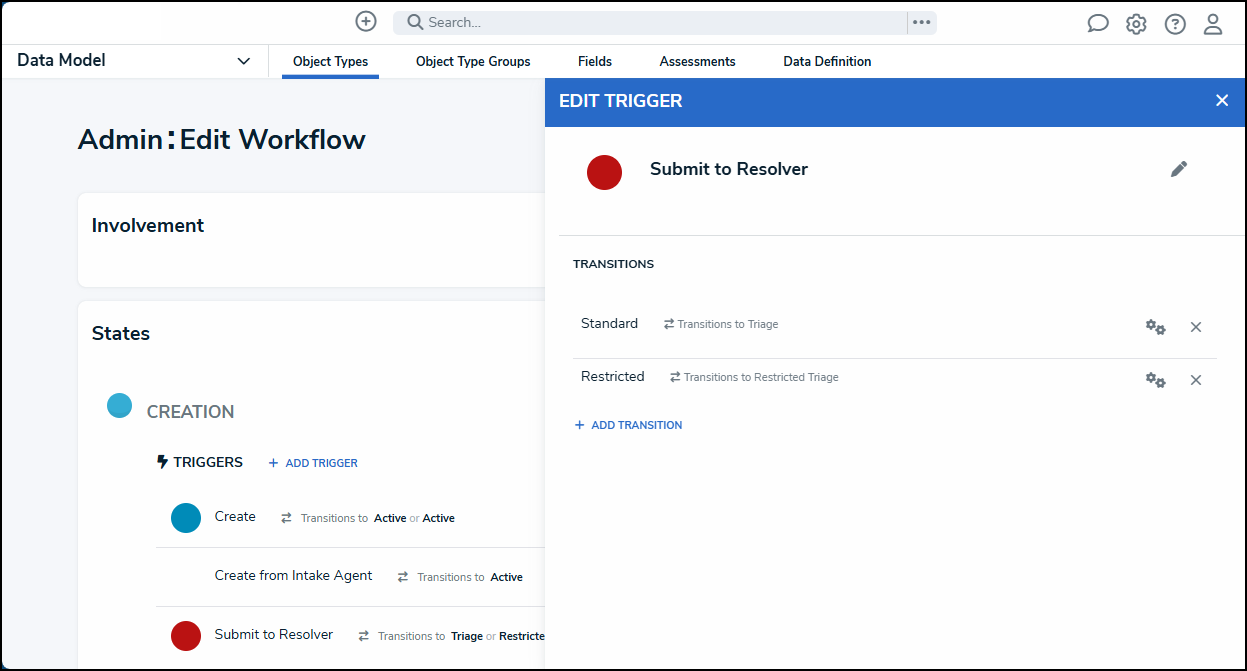Delete the Standard transition
This screenshot has width=1247, height=671.
1196,327
